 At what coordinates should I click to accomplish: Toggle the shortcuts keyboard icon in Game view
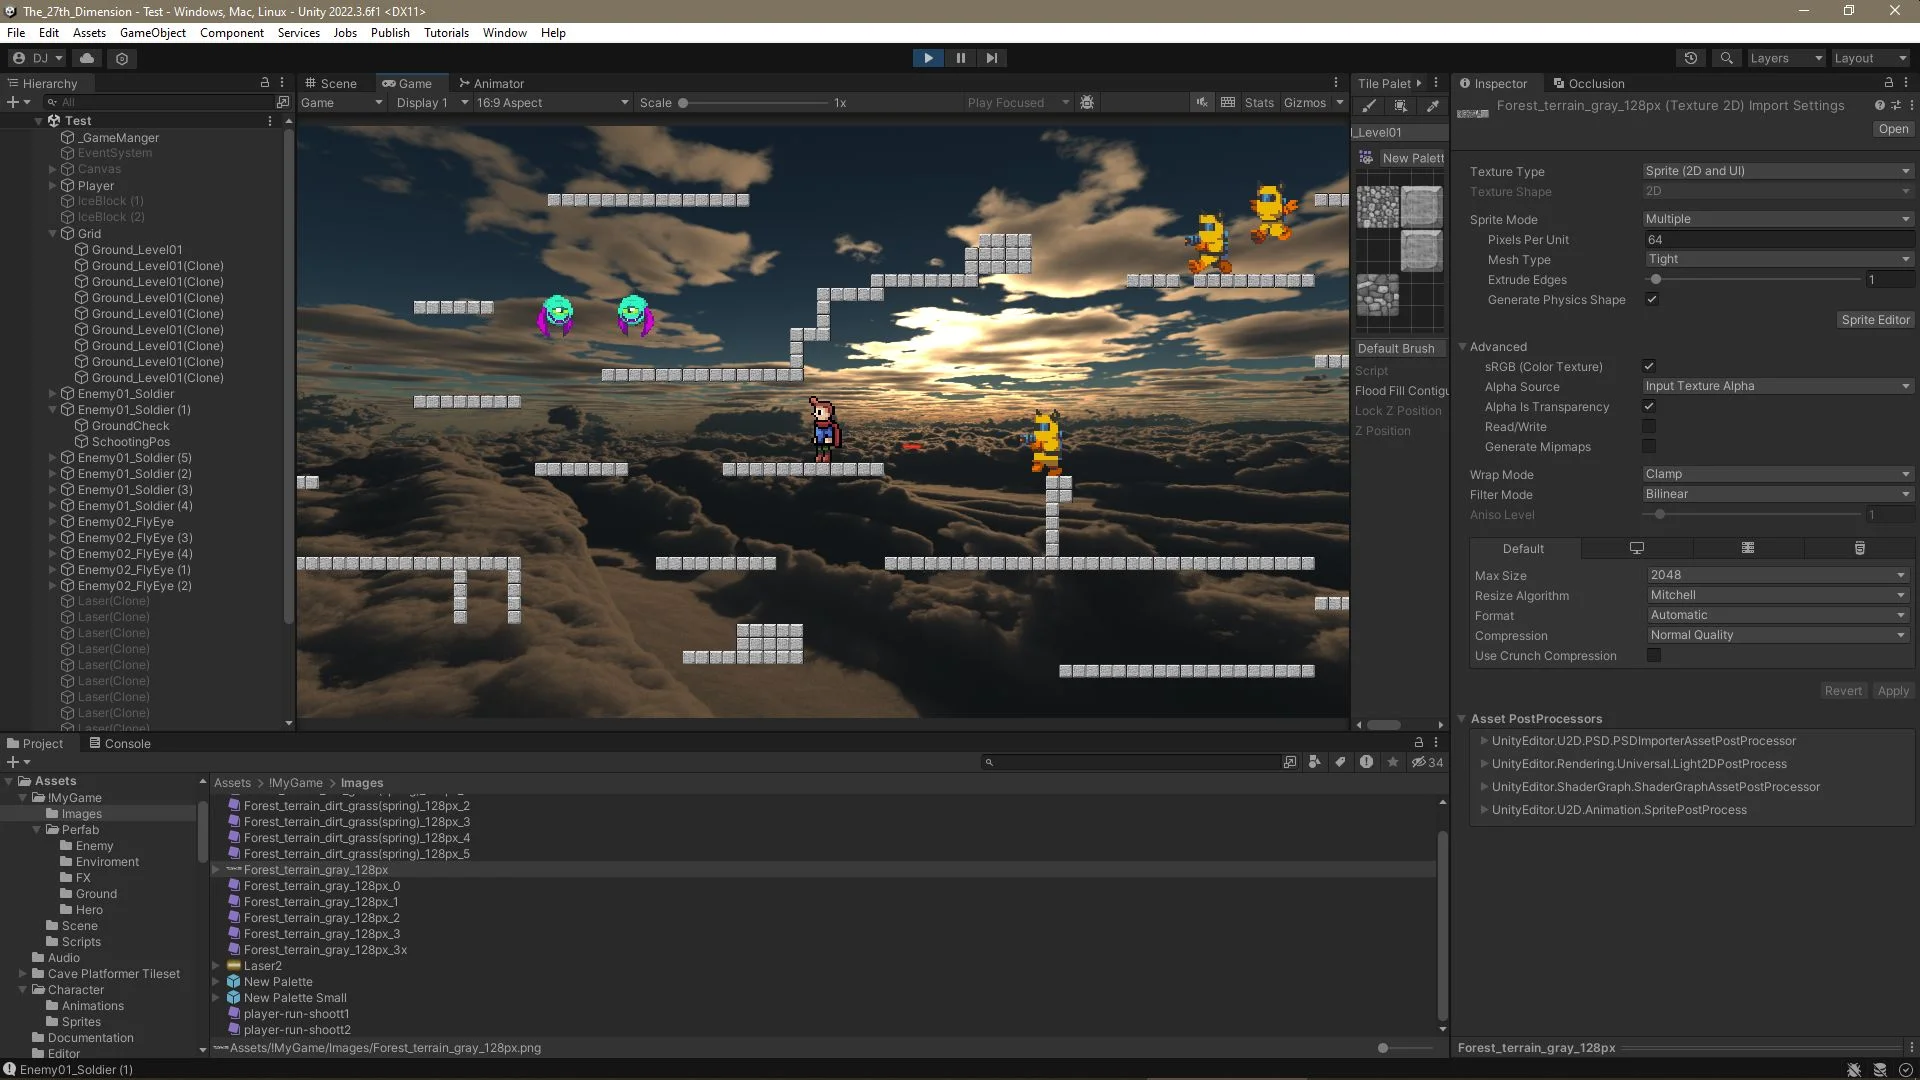tap(1228, 102)
